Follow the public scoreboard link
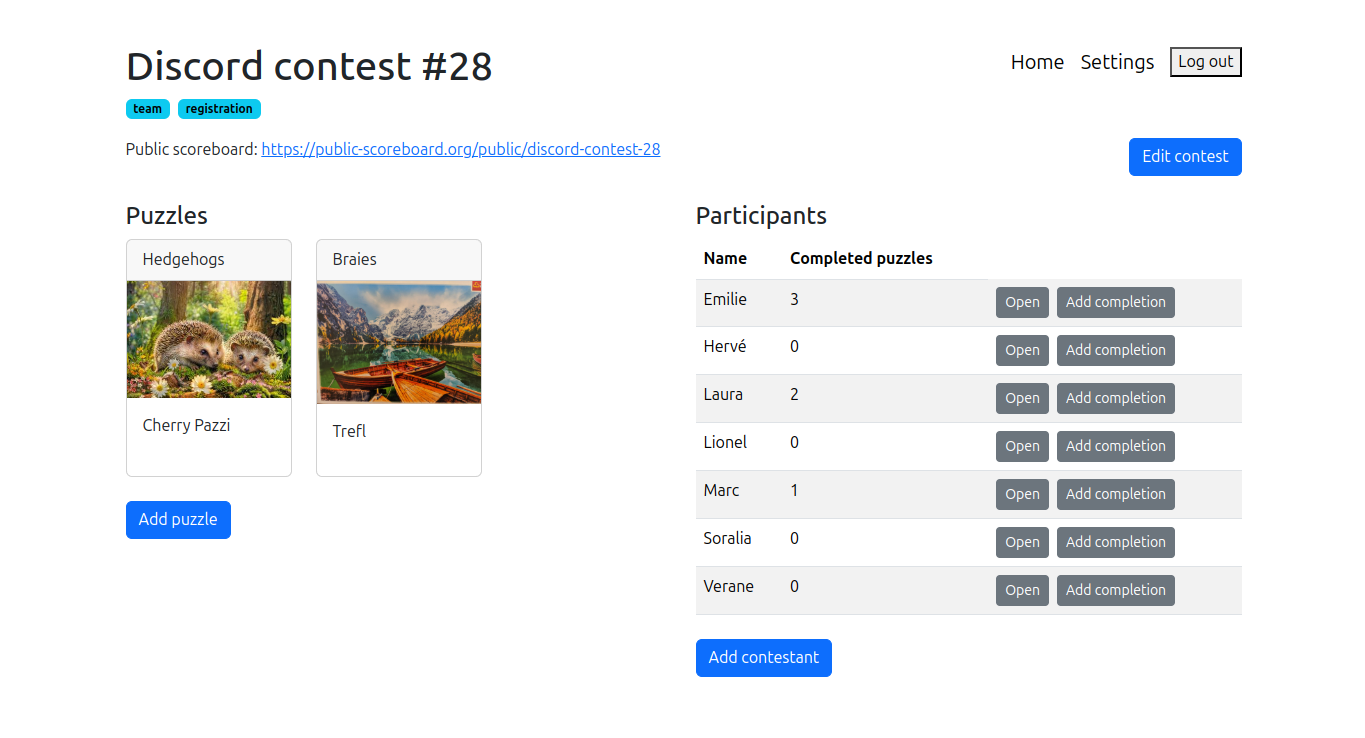 [x=461, y=149]
